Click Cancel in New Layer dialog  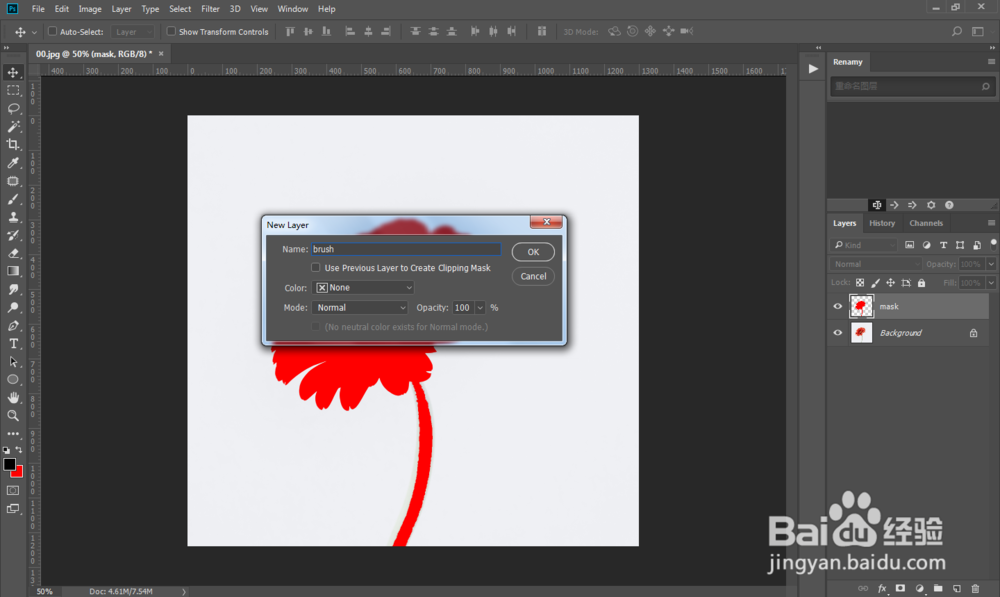(x=533, y=276)
